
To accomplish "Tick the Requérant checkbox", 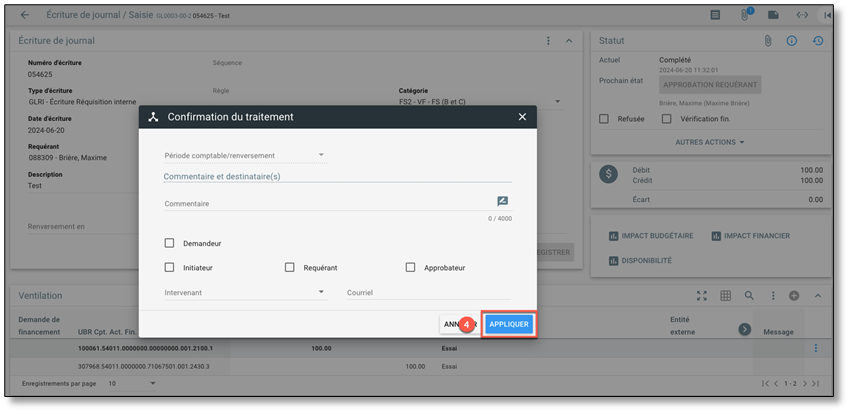I will [290, 268].
